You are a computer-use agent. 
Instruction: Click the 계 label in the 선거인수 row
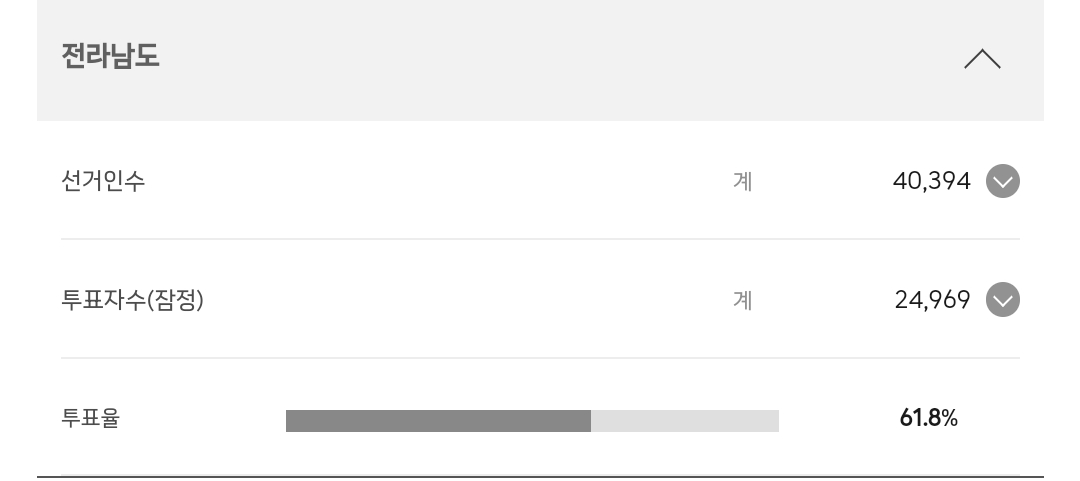742,182
